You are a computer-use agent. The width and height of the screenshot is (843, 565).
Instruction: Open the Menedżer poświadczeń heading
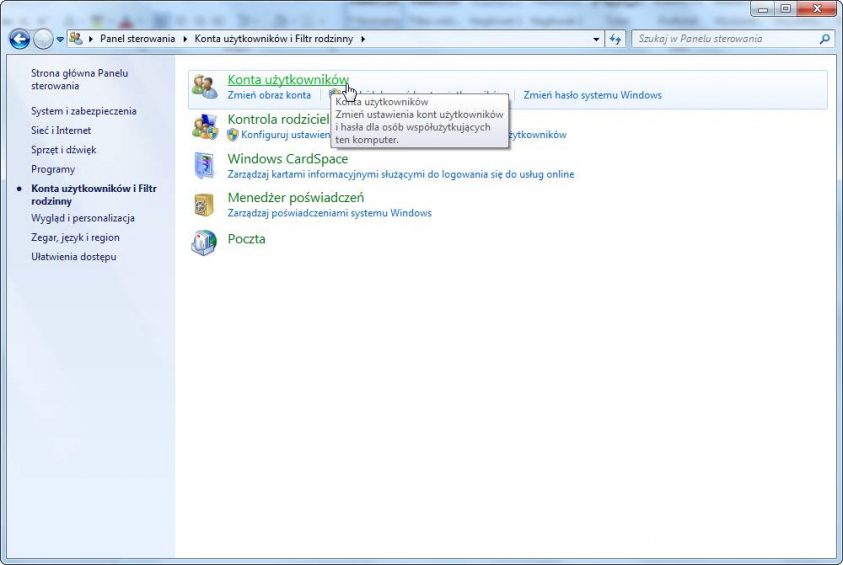296,198
